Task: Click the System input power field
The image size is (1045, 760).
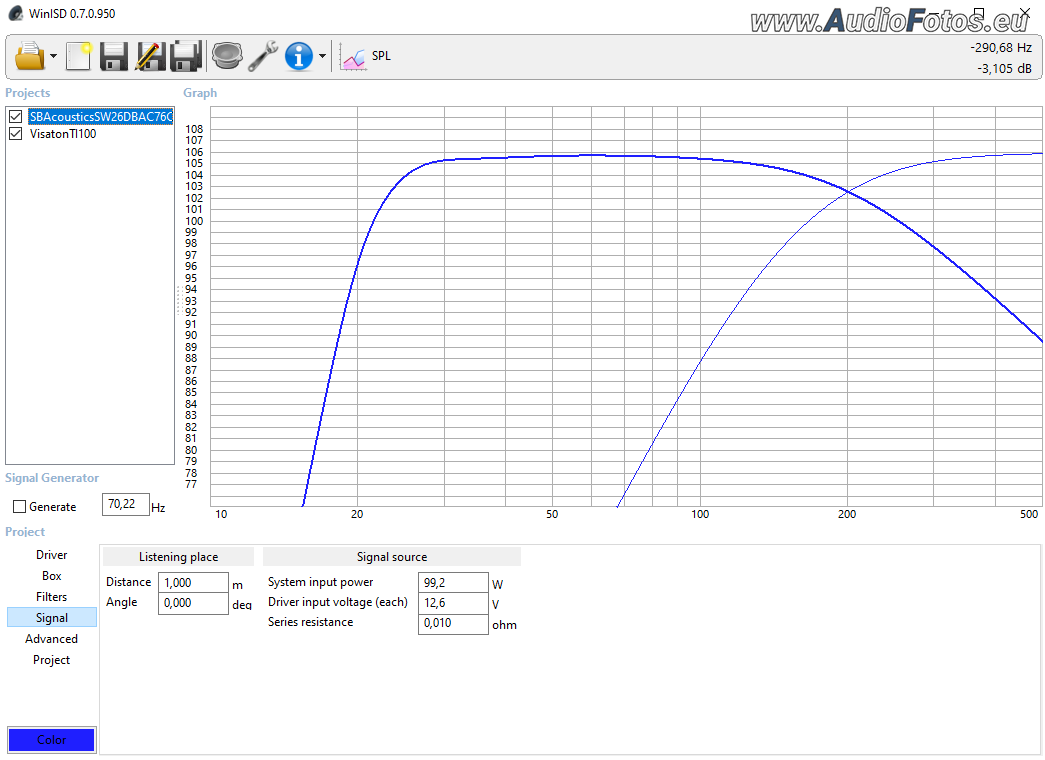Action: (453, 583)
